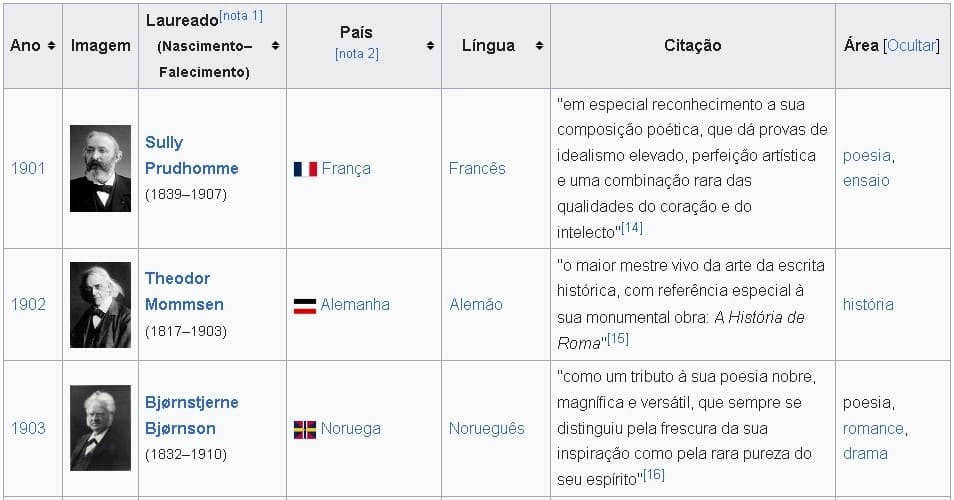The width and height of the screenshot is (954, 500).
Task: Click the German Empire flag icon
Action: point(305,305)
